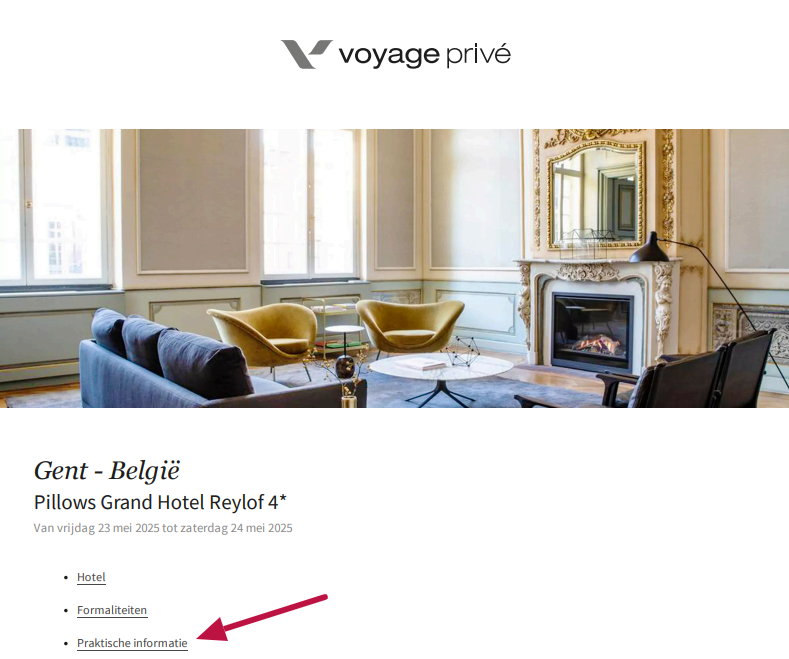Click the bullet before Praktische informatie
This screenshot has width=789, height=659.
66,644
